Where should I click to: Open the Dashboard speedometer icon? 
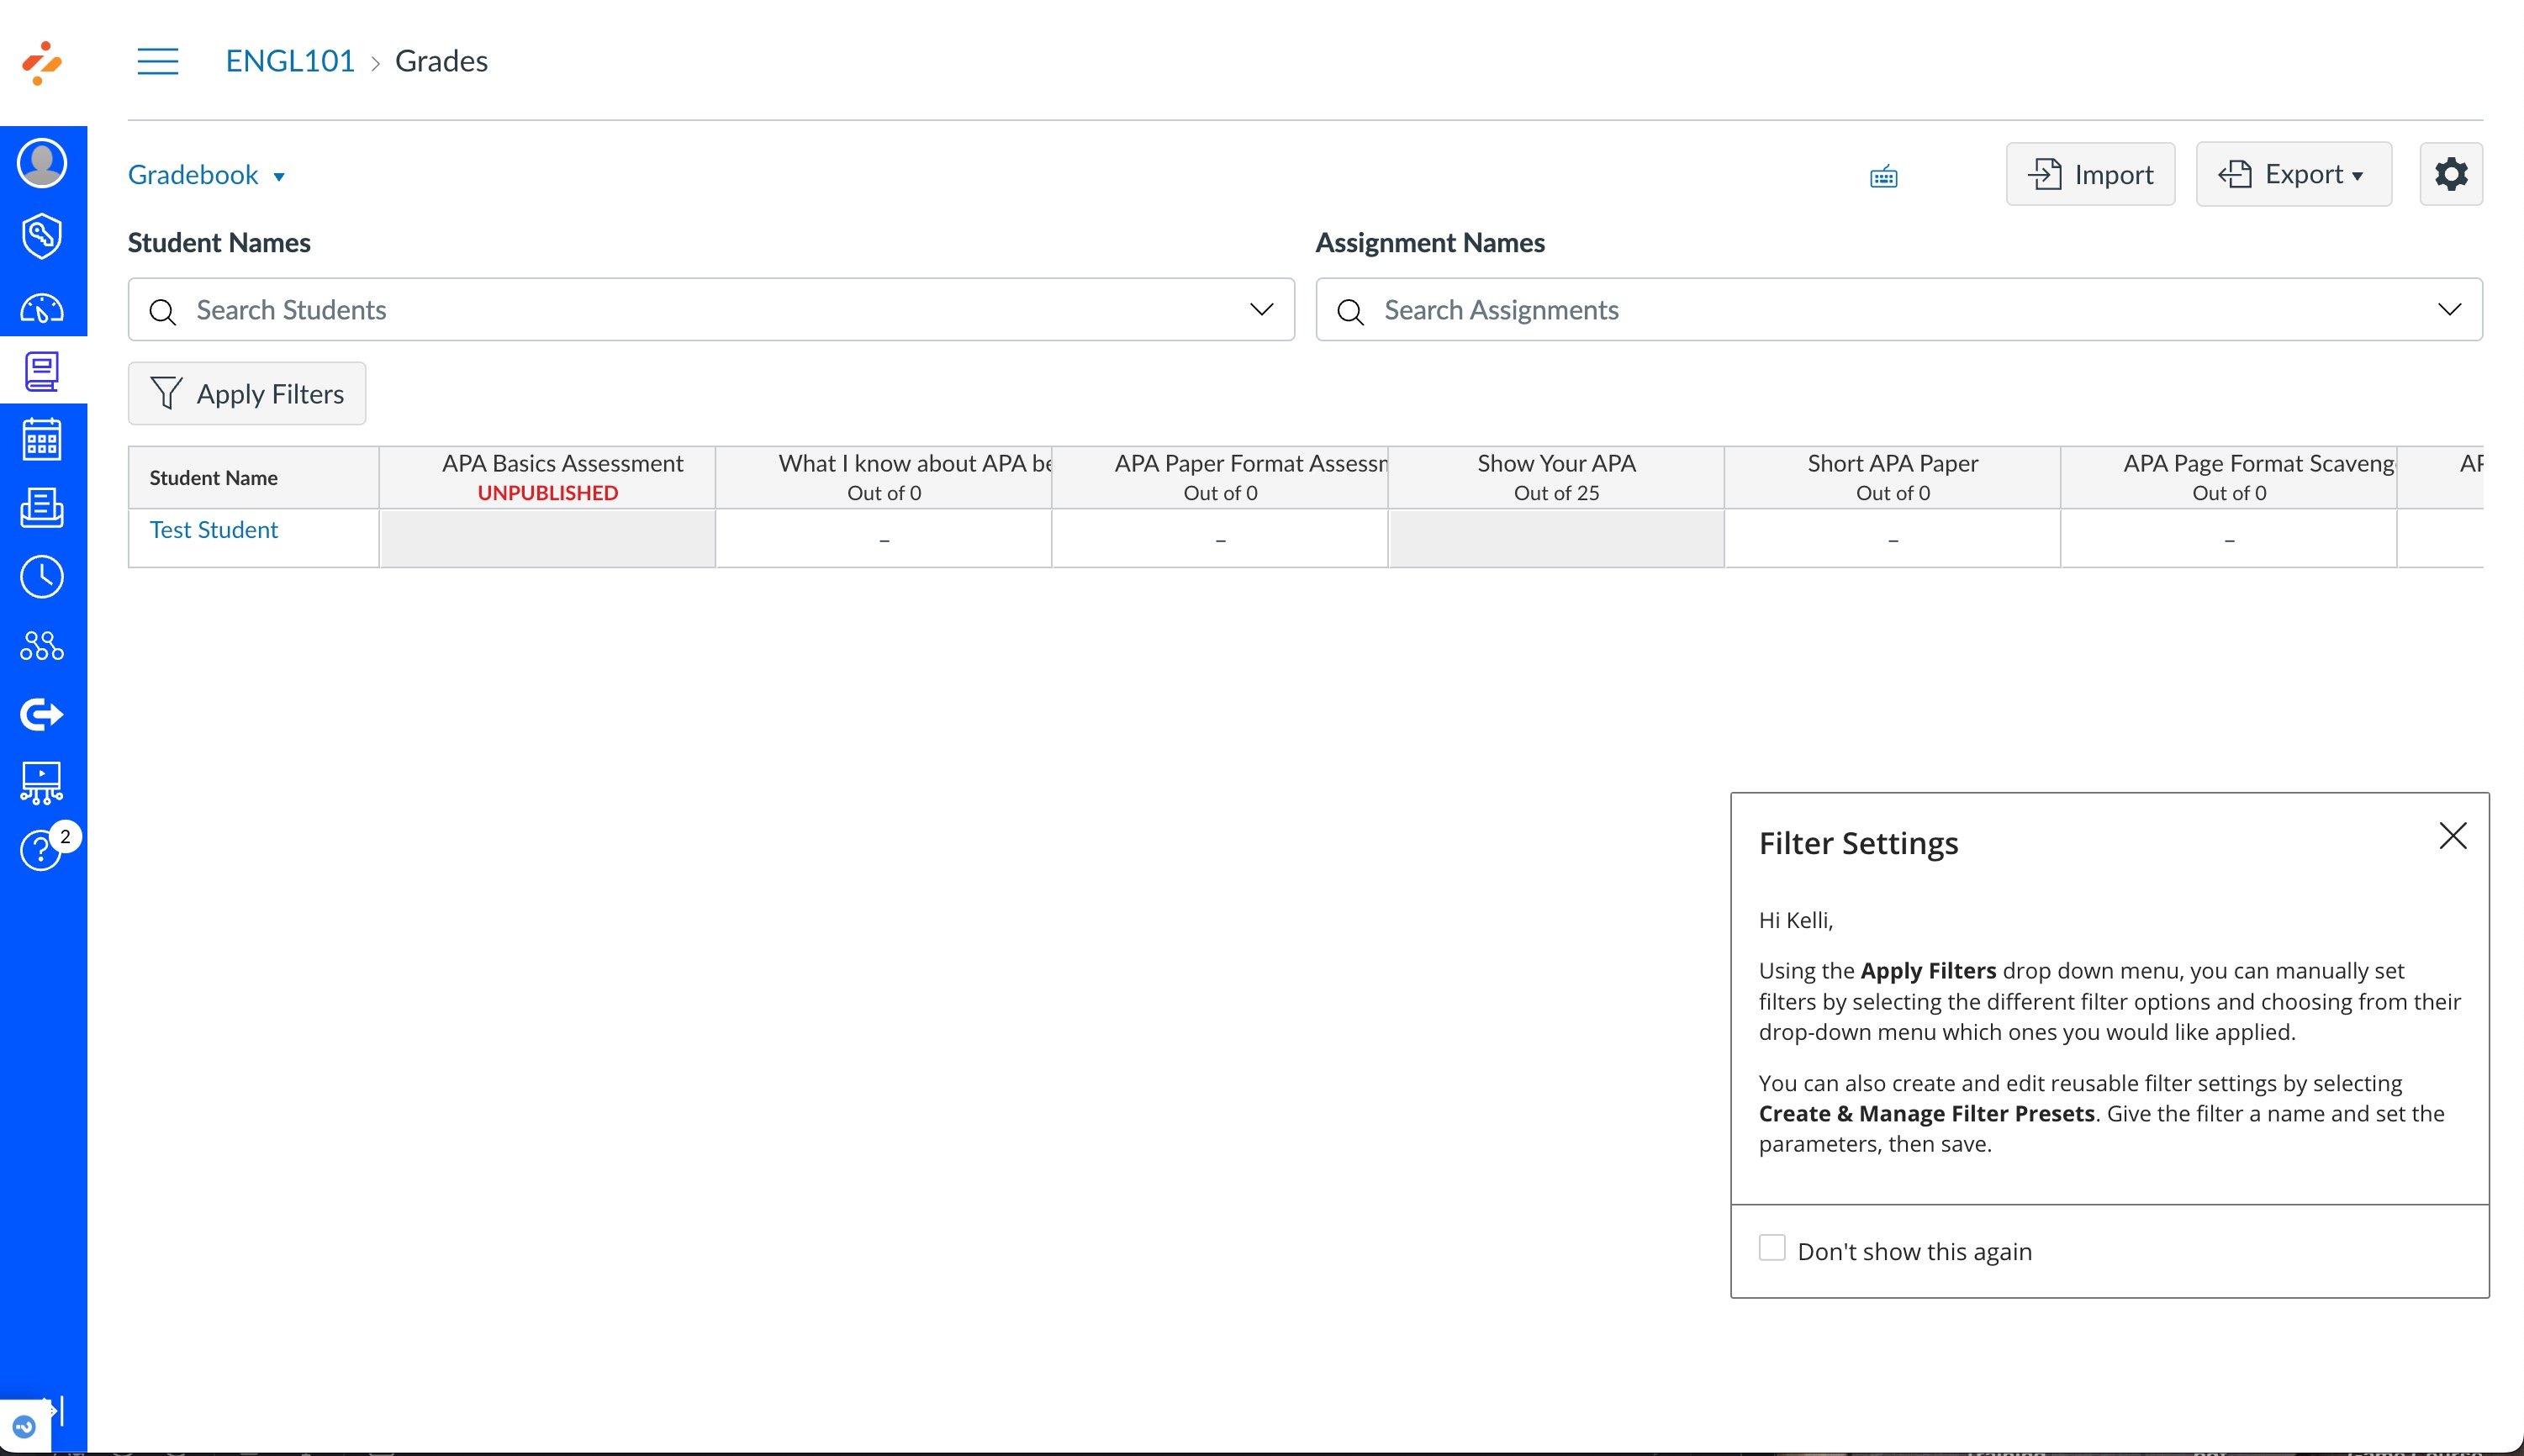point(42,308)
